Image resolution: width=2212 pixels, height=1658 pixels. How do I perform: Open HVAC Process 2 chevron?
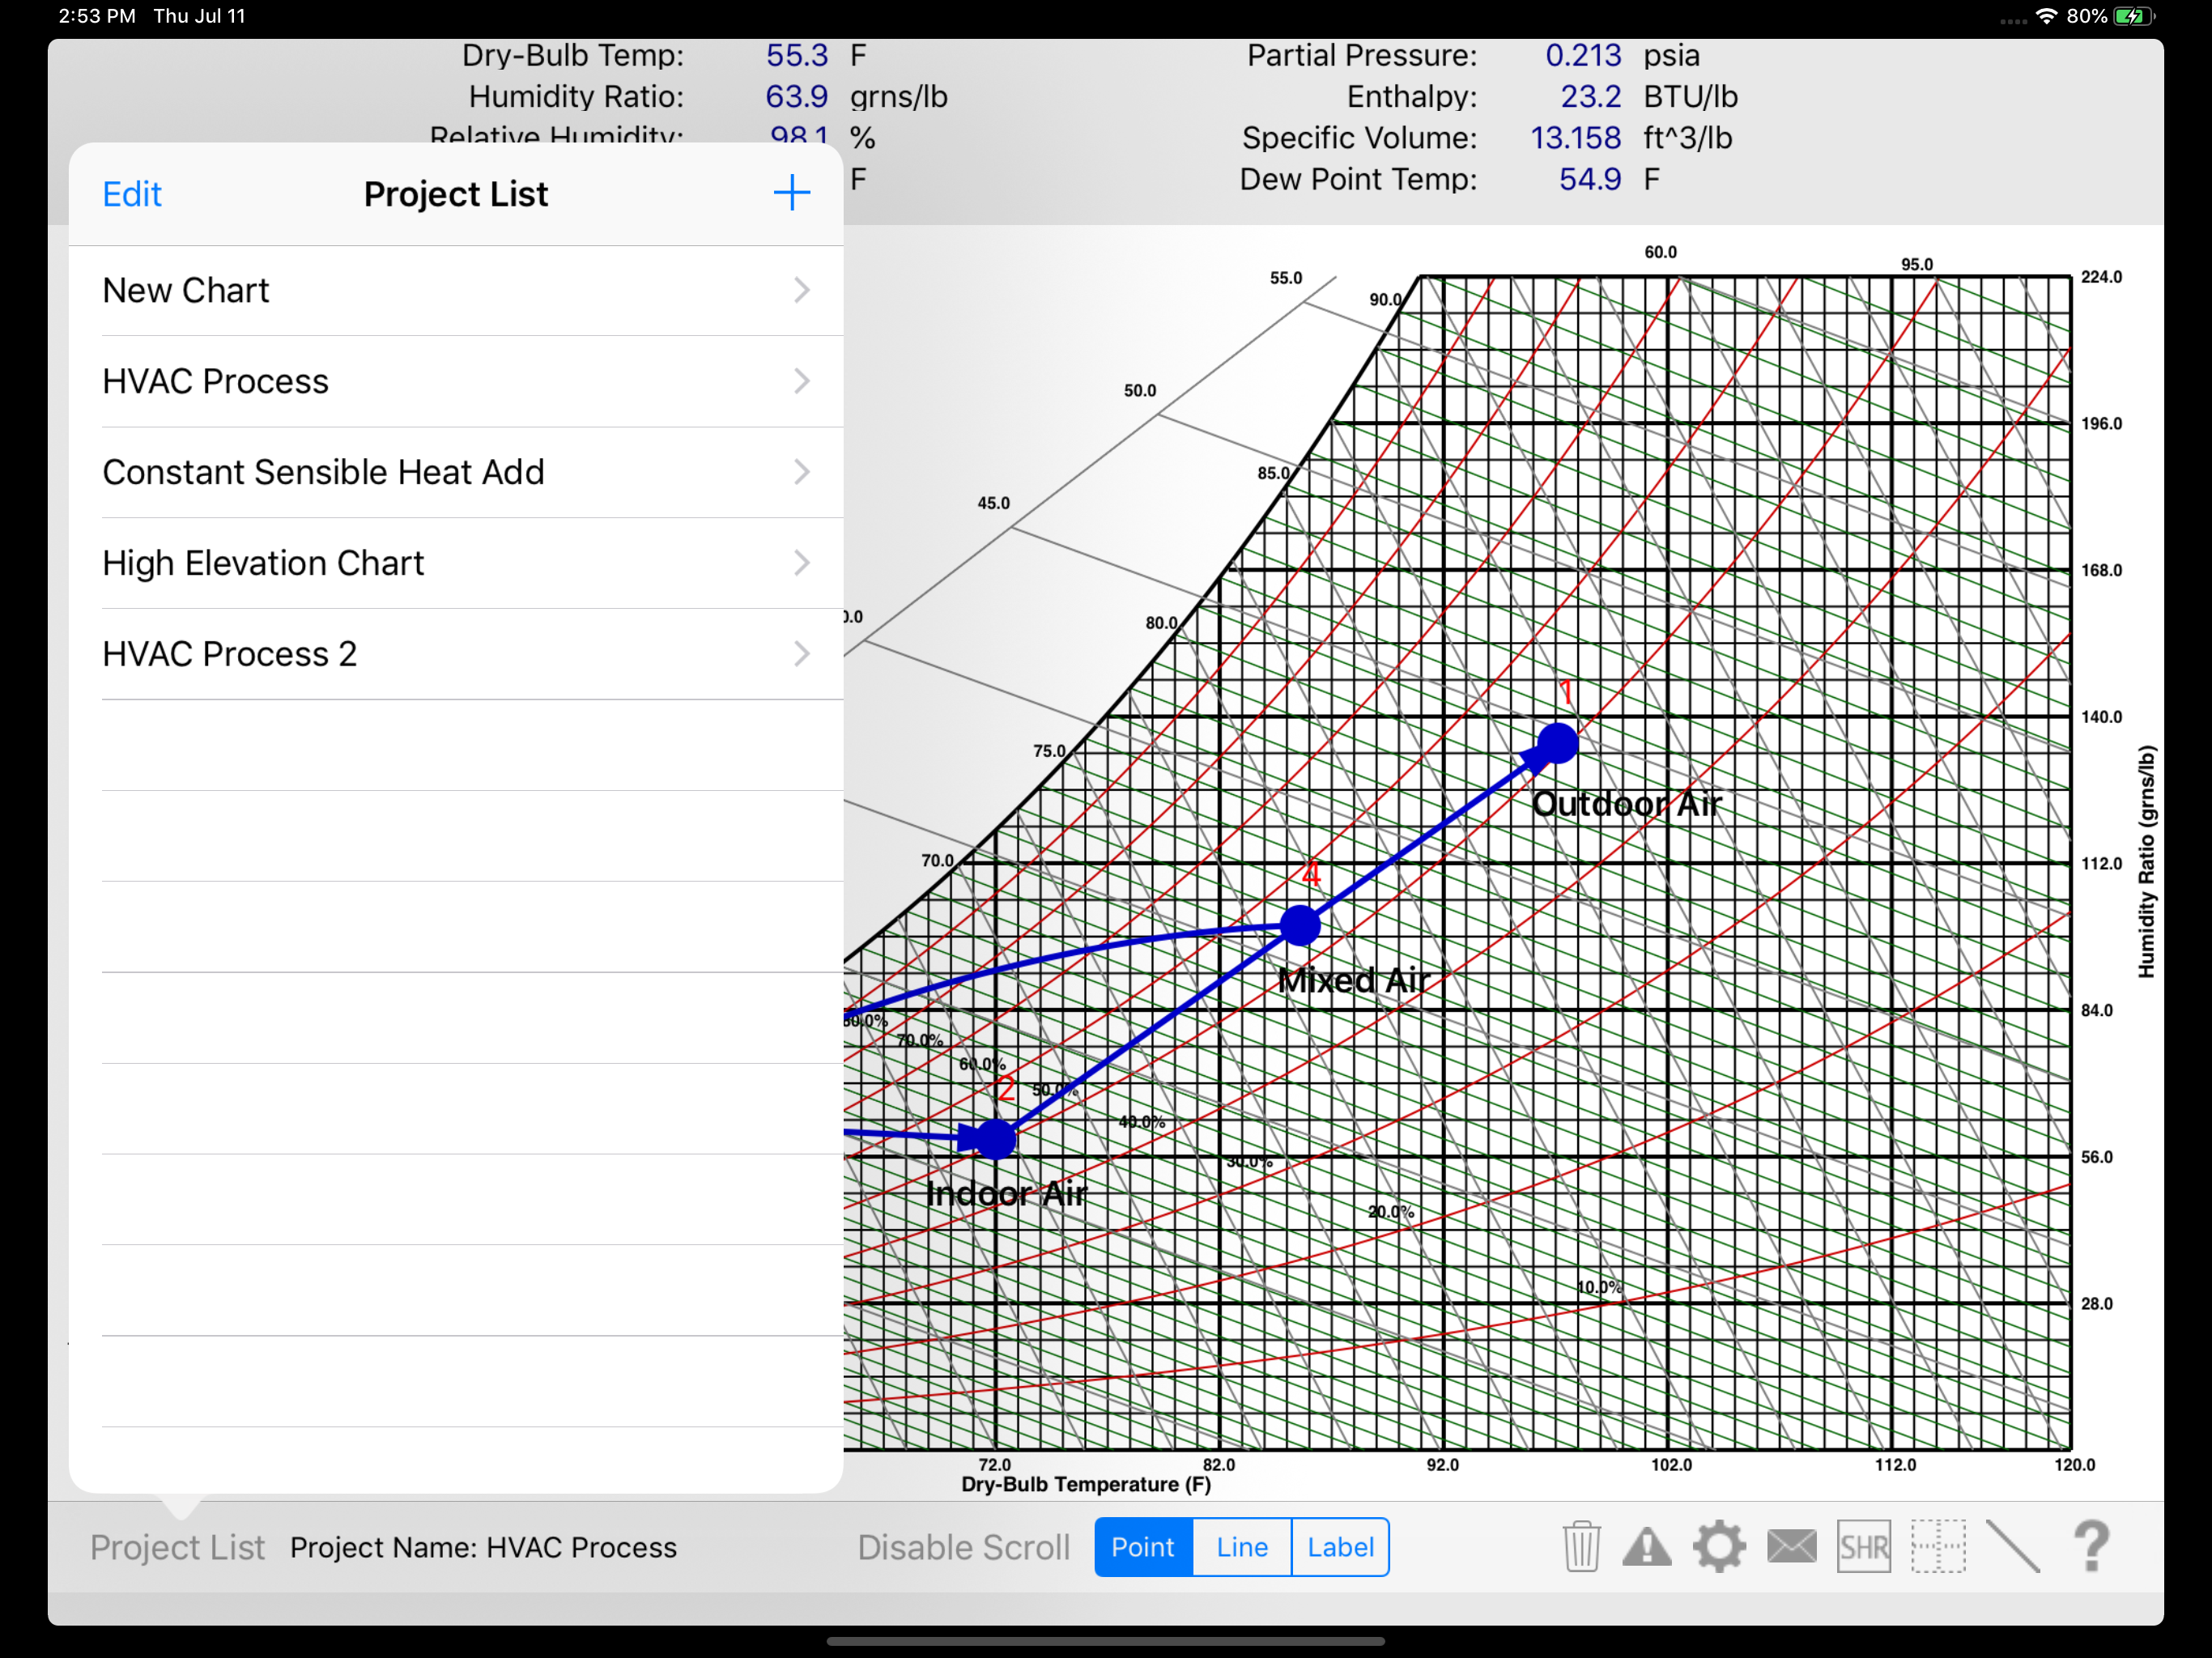[x=801, y=654]
